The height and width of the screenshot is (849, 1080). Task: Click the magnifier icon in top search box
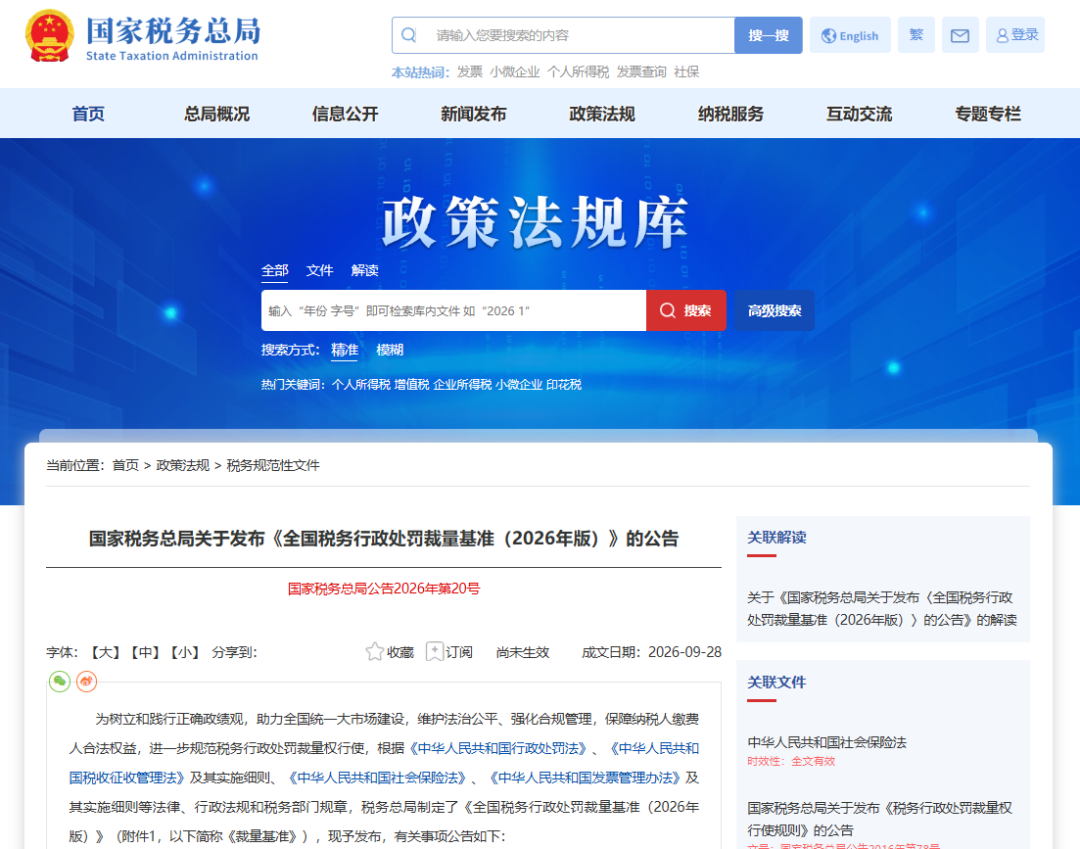pos(408,35)
